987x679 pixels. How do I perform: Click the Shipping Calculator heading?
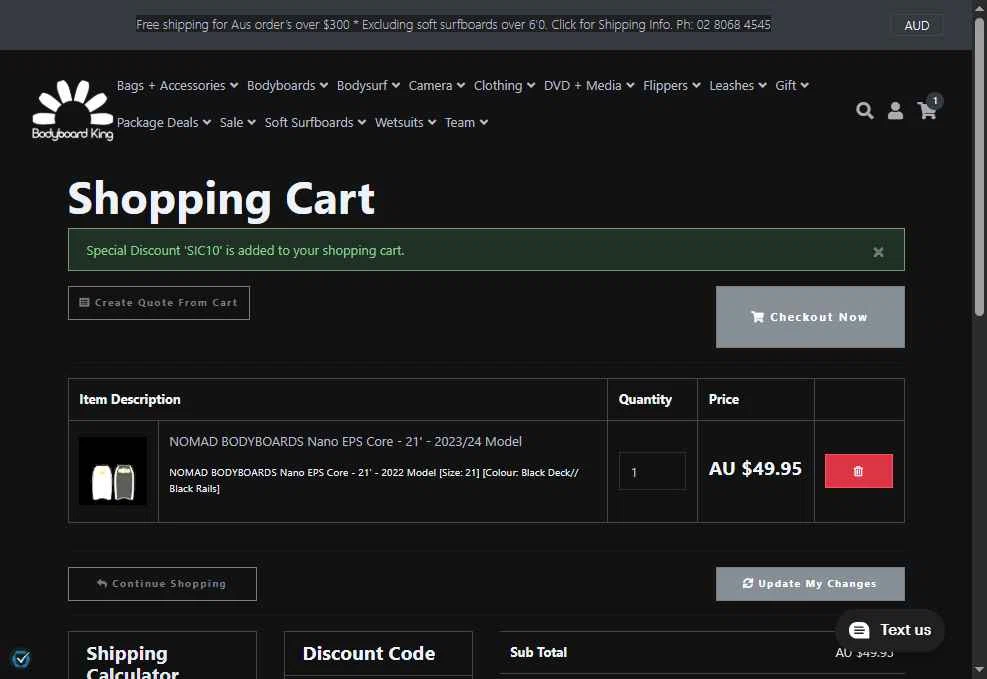tap(133, 662)
